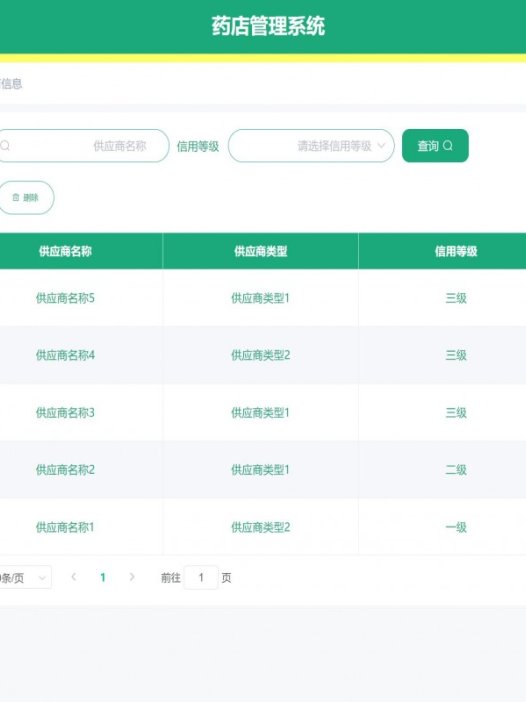The image size is (526, 702).
Task: Click 二级 credit level cell
Action: pyautogui.click(x=456, y=470)
